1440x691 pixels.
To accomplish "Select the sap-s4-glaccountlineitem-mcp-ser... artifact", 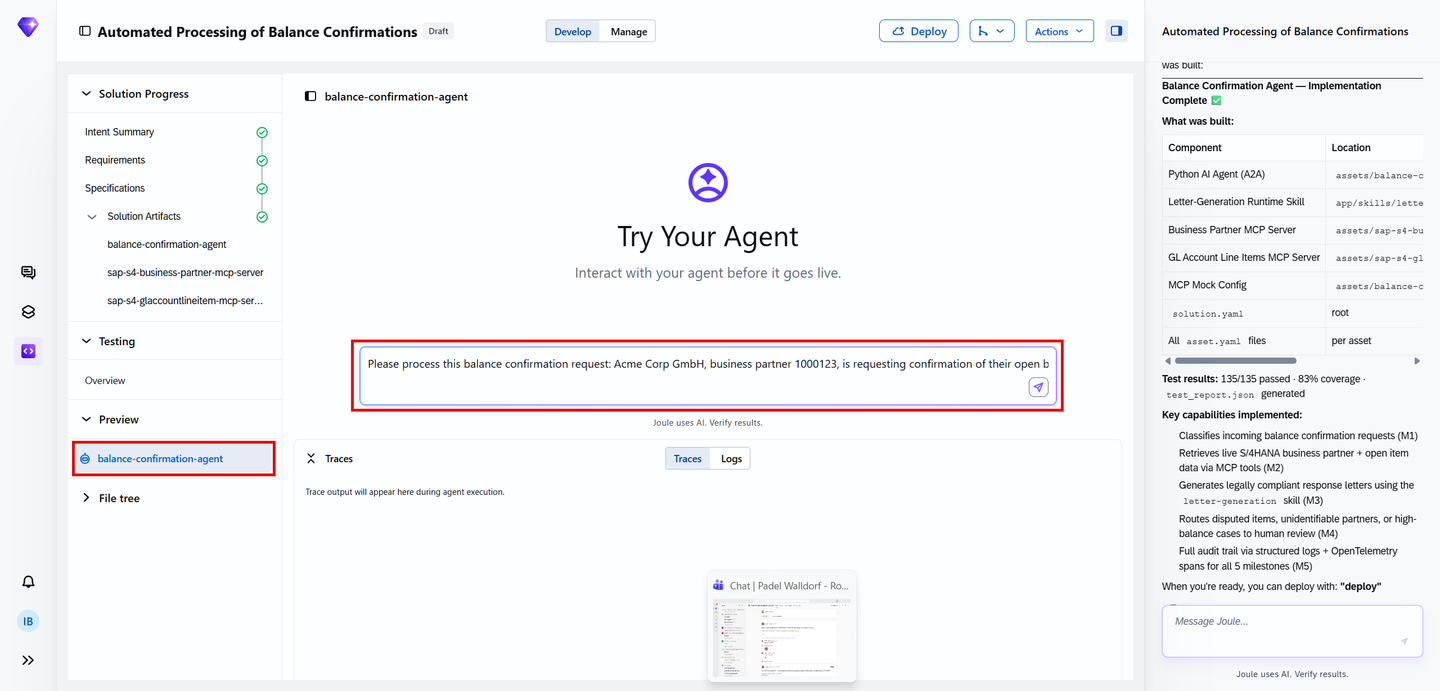I will (186, 300).
